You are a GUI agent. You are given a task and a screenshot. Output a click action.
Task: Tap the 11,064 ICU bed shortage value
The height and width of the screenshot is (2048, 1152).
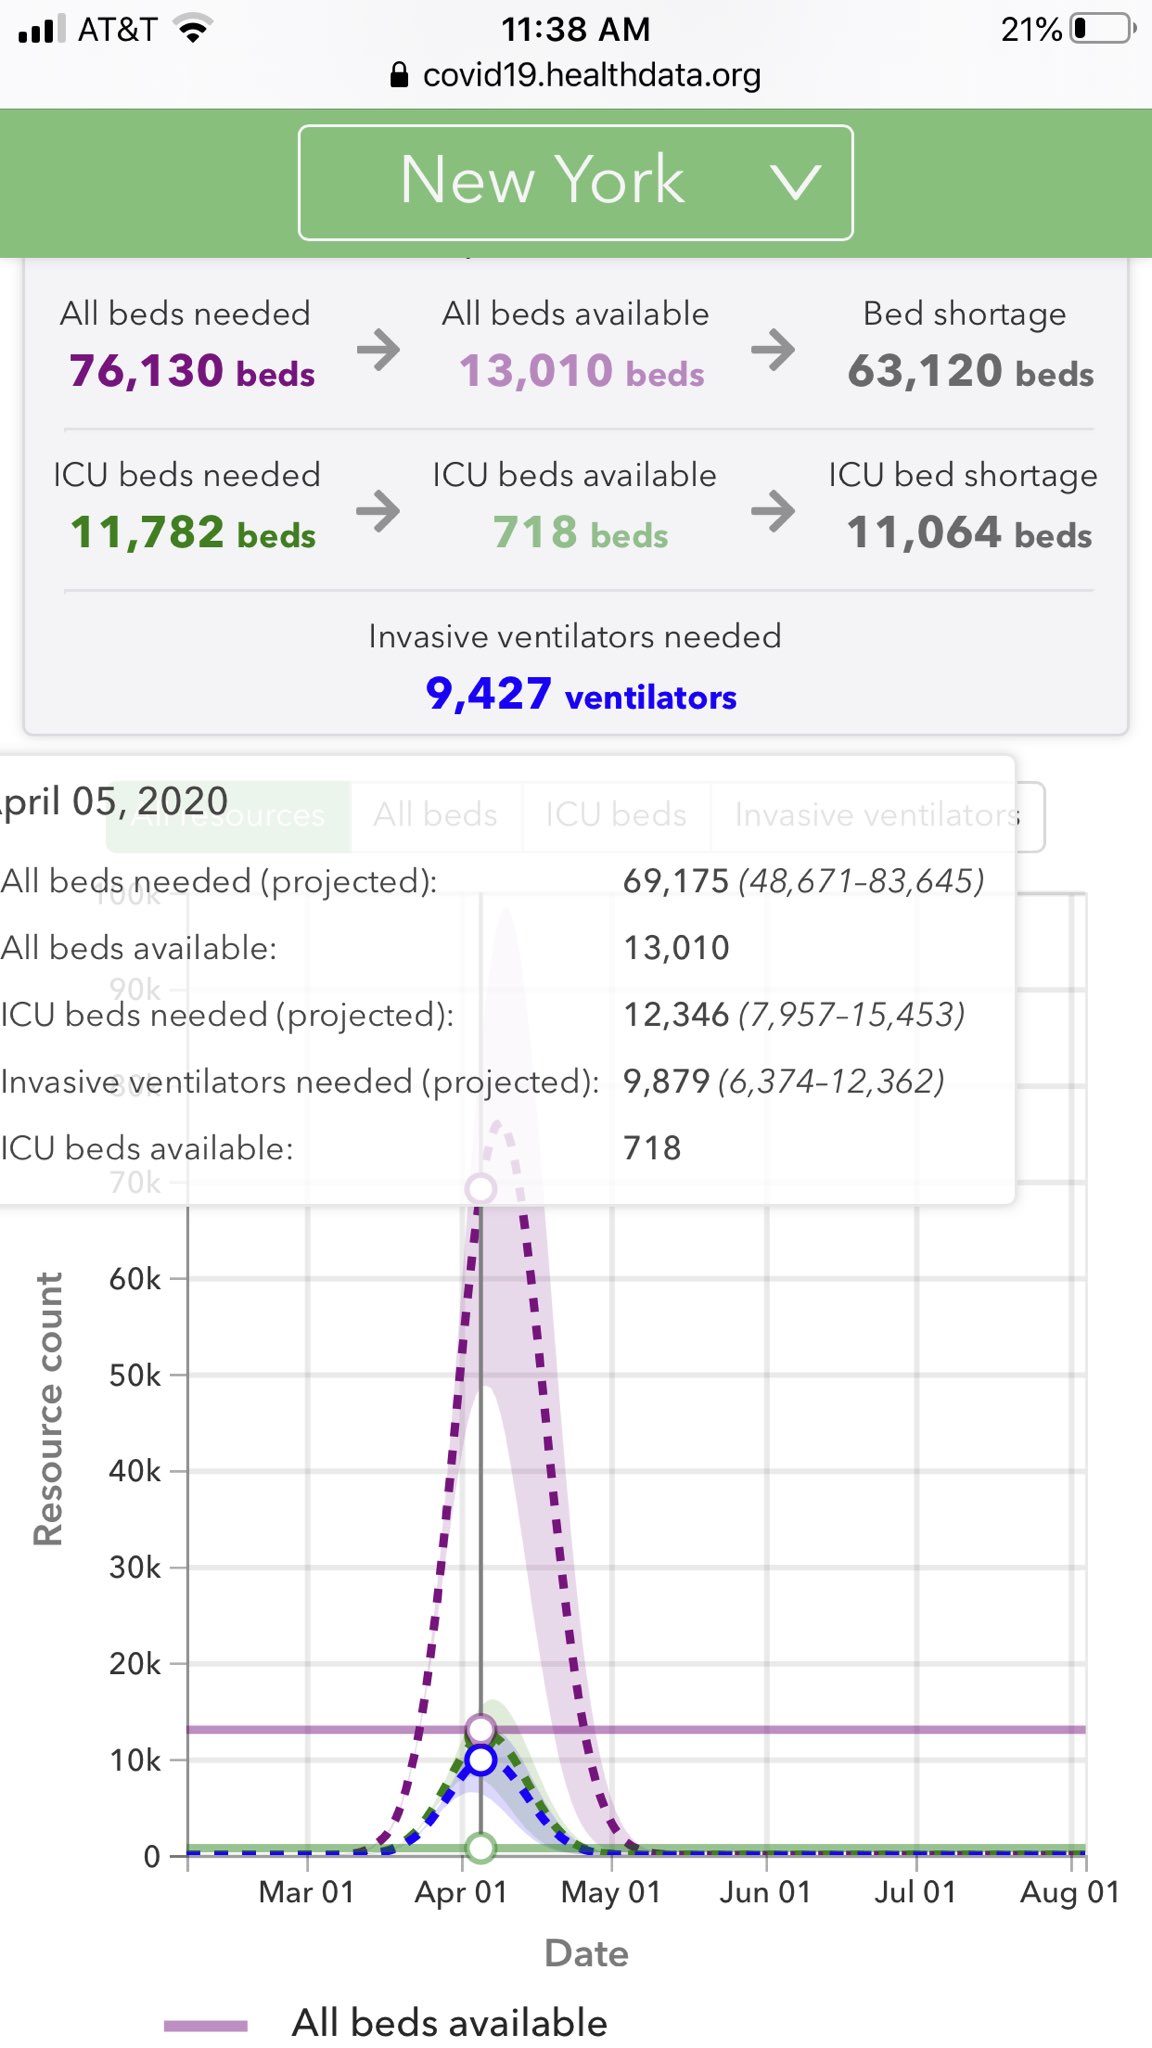(969, 533)
